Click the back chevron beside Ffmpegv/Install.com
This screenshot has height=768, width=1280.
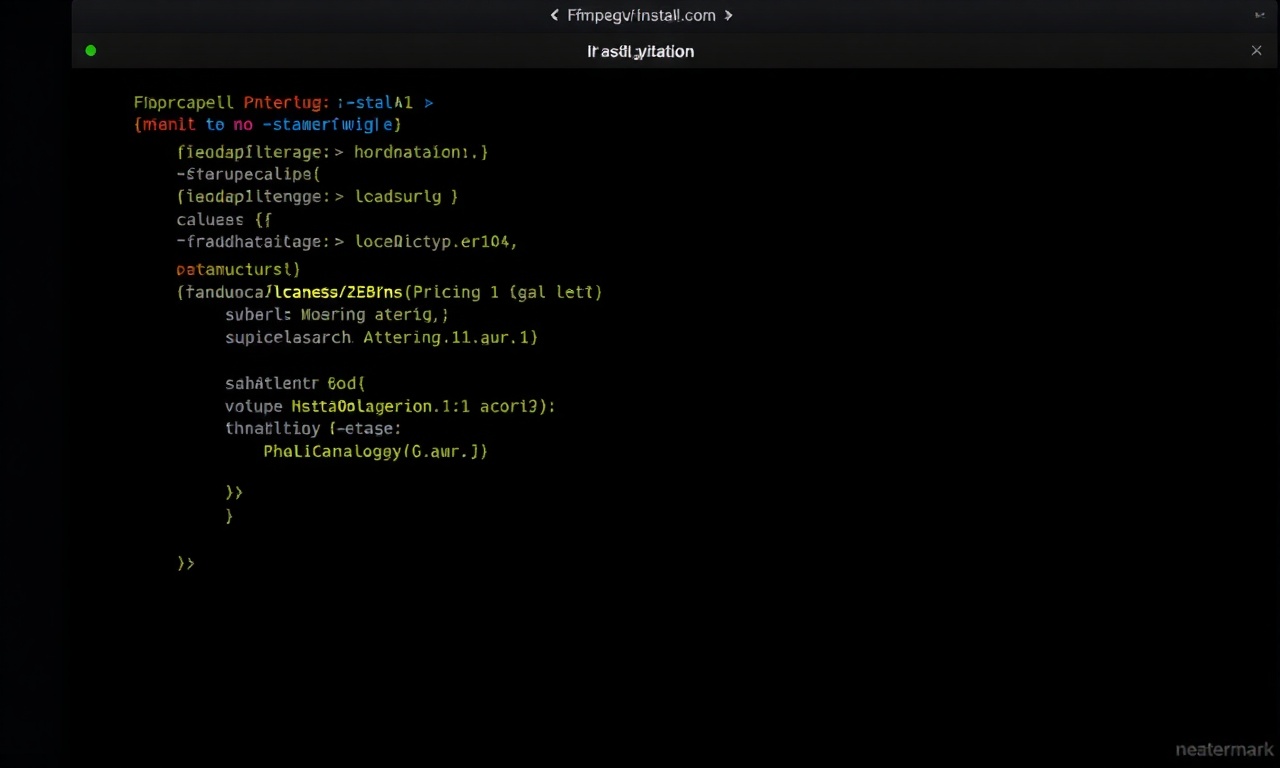pyautogui.click(x=555, y=15)
